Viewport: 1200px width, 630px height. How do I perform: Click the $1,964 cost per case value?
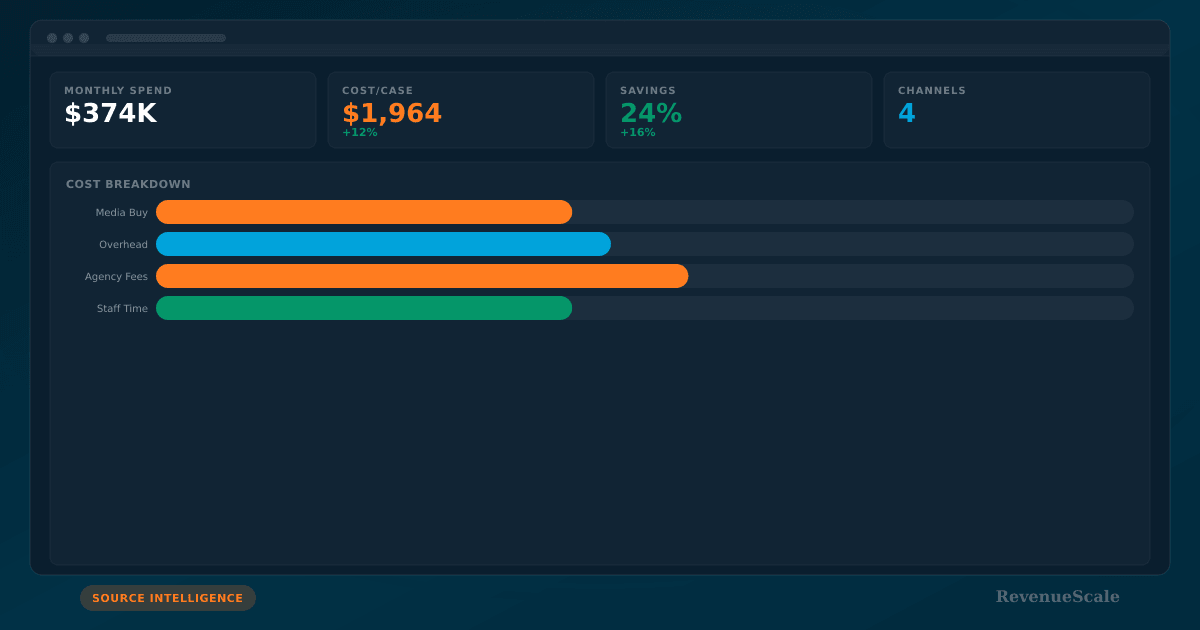tap(391, 114)
